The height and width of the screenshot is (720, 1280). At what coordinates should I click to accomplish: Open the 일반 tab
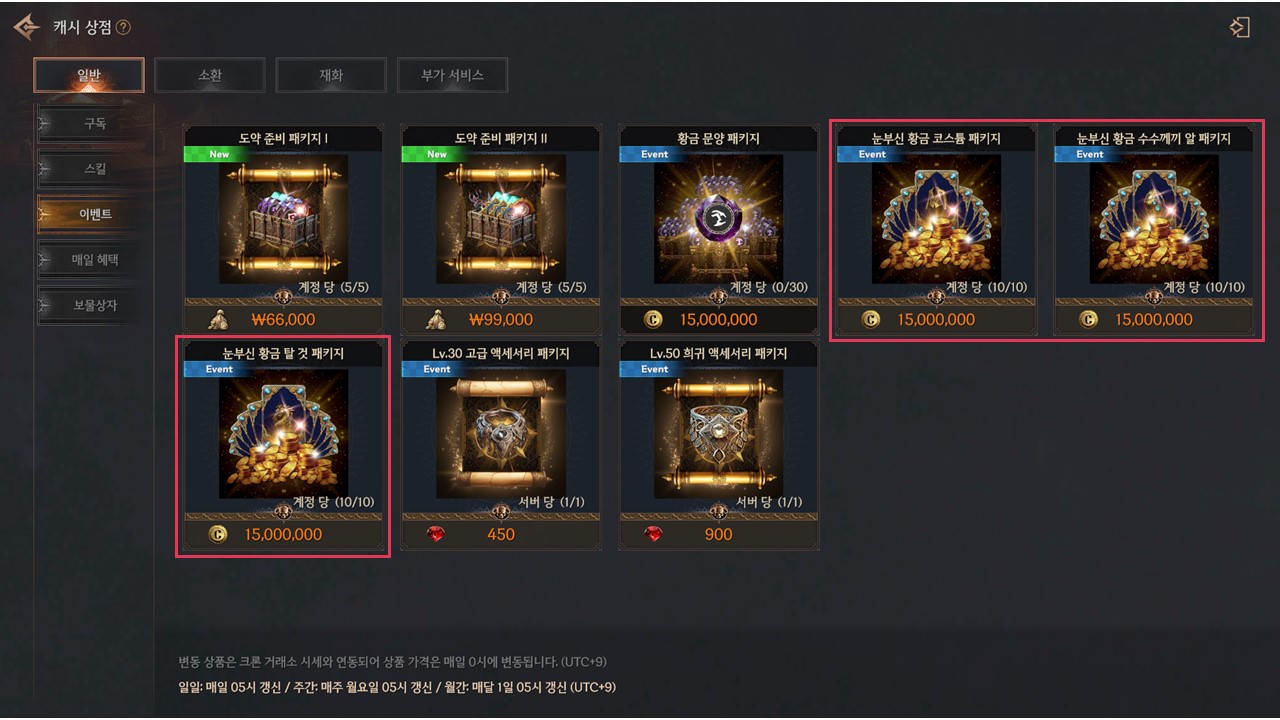89,75
